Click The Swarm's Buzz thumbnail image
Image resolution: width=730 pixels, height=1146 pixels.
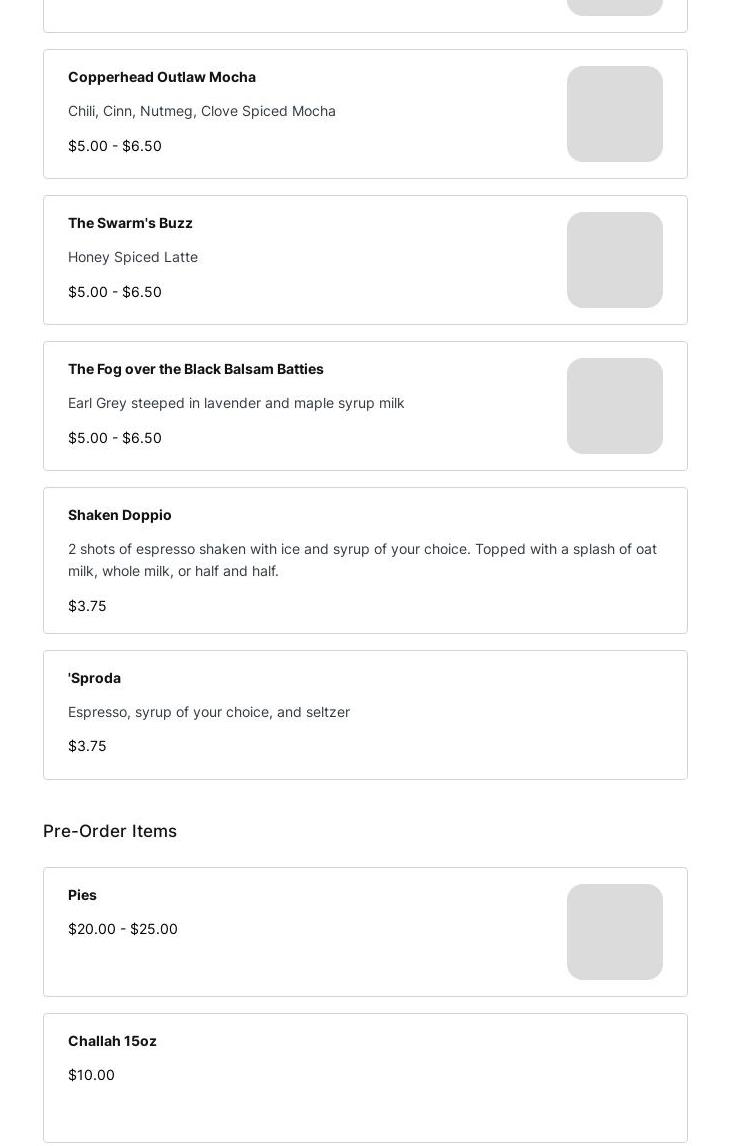614,260
